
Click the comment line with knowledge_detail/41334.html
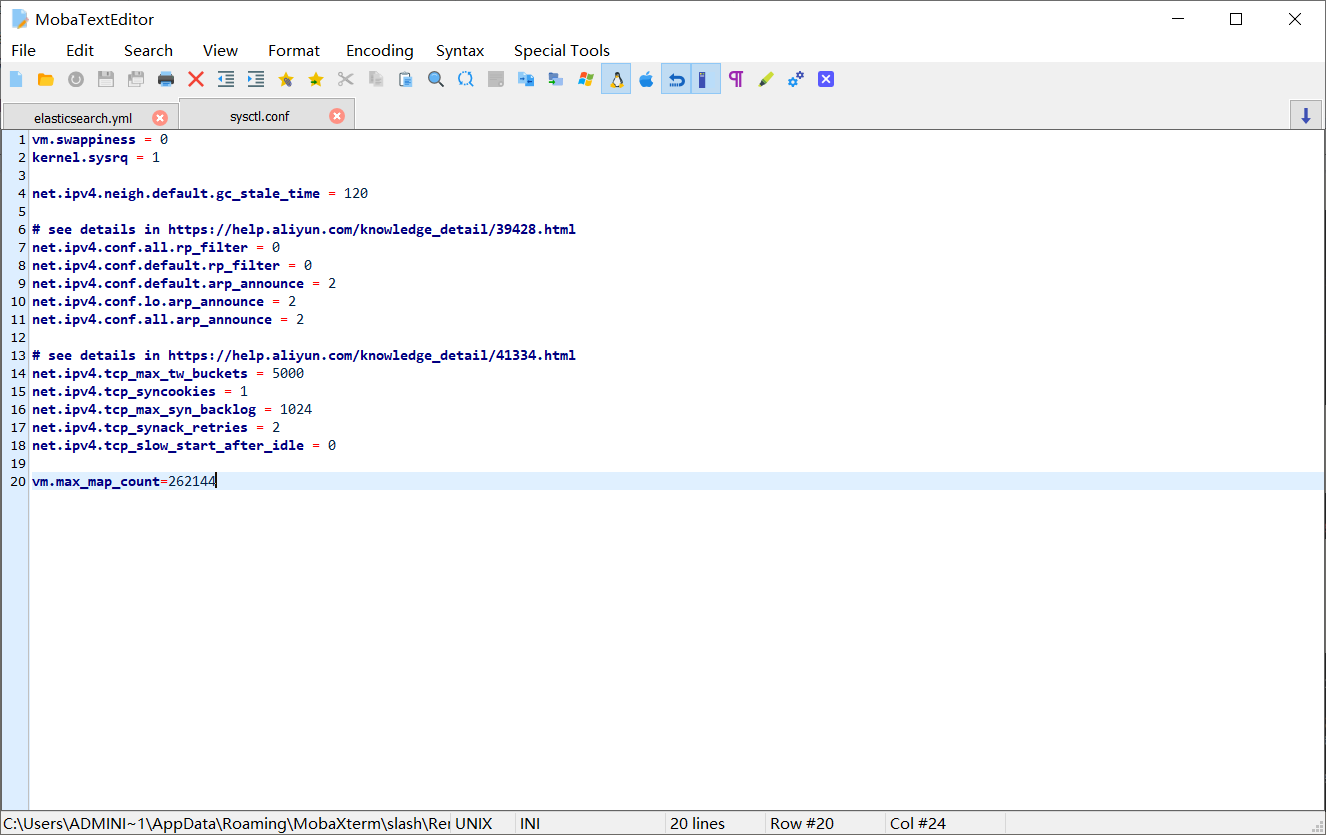[x=304, y=356]
